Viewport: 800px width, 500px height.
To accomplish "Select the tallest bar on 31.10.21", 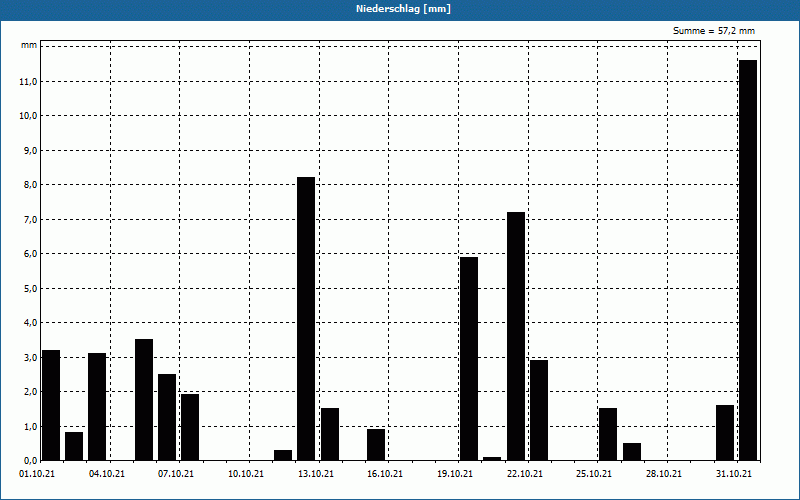I will click(x=748, y=260).
